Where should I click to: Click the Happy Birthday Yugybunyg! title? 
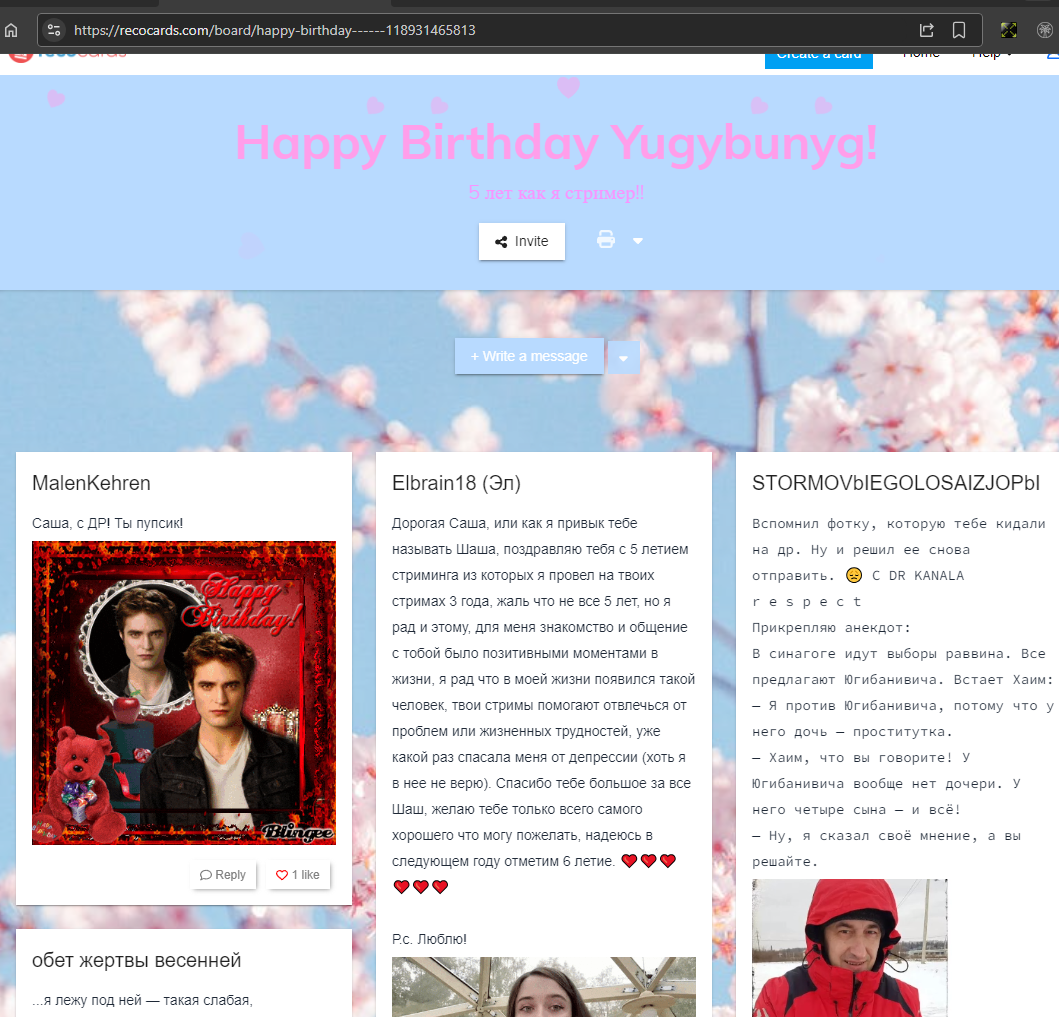557,144
